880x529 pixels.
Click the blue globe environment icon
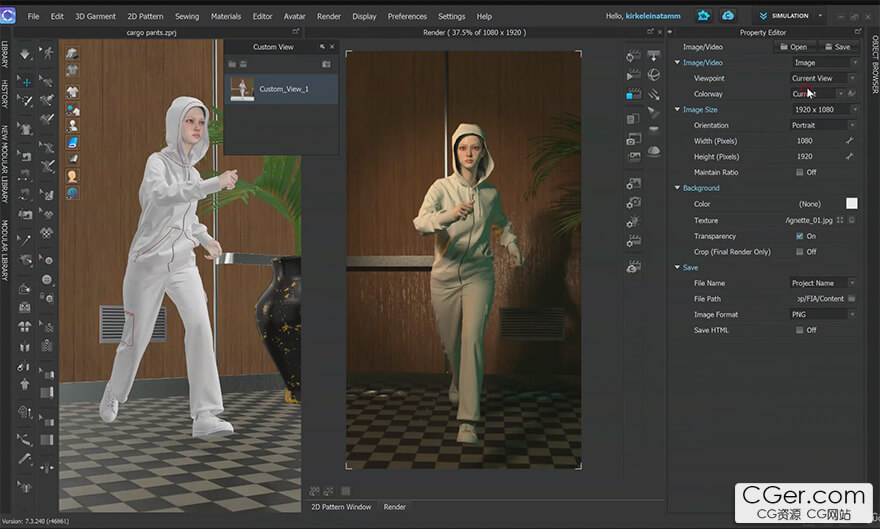click(72, 193)
